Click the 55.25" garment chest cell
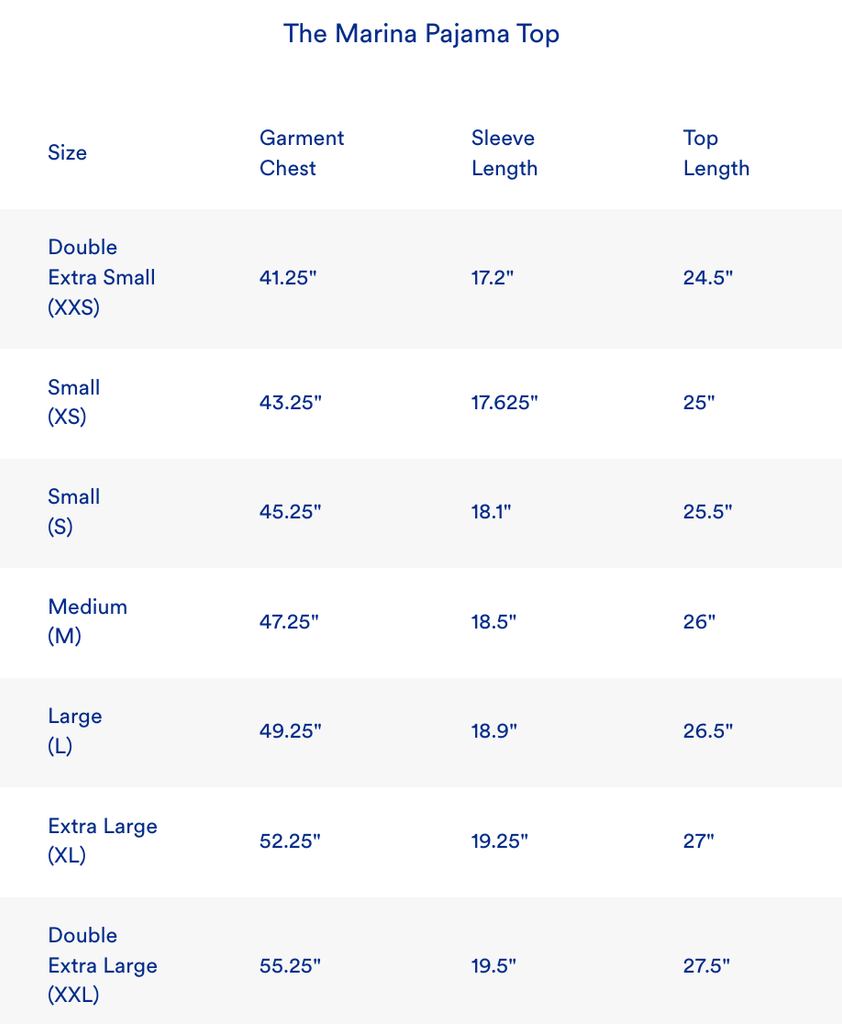The height and width of the screenshot is (1024, 842). [290, 966]
